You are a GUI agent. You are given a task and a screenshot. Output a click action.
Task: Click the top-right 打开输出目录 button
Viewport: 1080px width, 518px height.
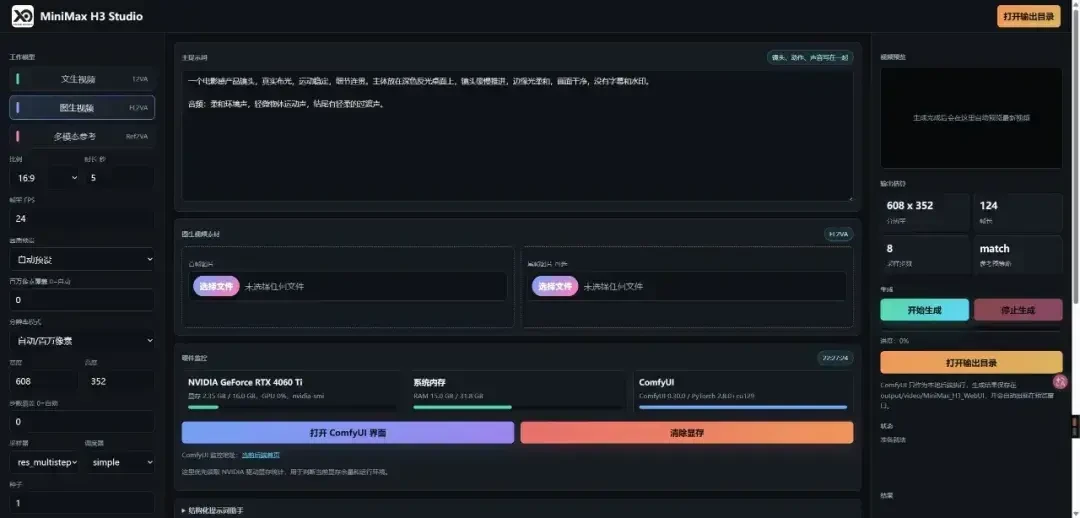(x=1028, y=16)
